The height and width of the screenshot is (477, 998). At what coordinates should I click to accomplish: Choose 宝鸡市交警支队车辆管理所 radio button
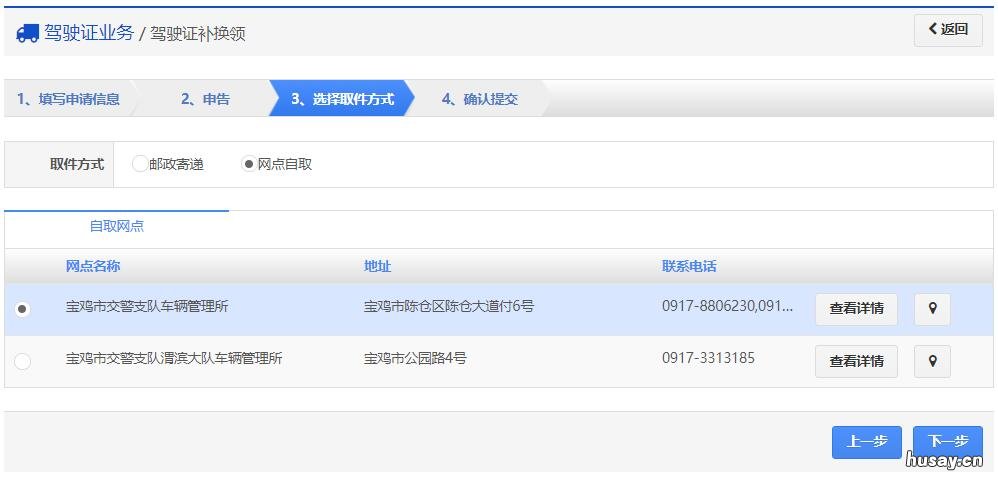(22, 310)
